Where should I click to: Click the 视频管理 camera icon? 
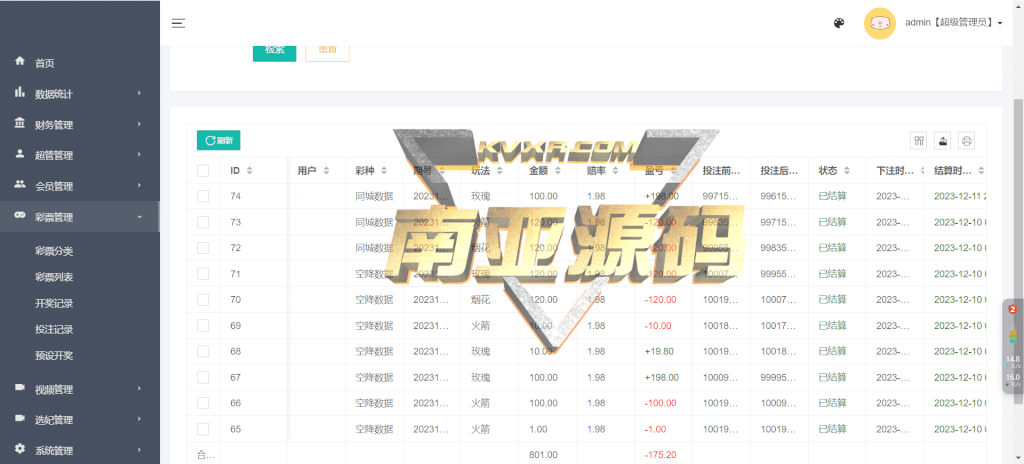tap(20, 387)
